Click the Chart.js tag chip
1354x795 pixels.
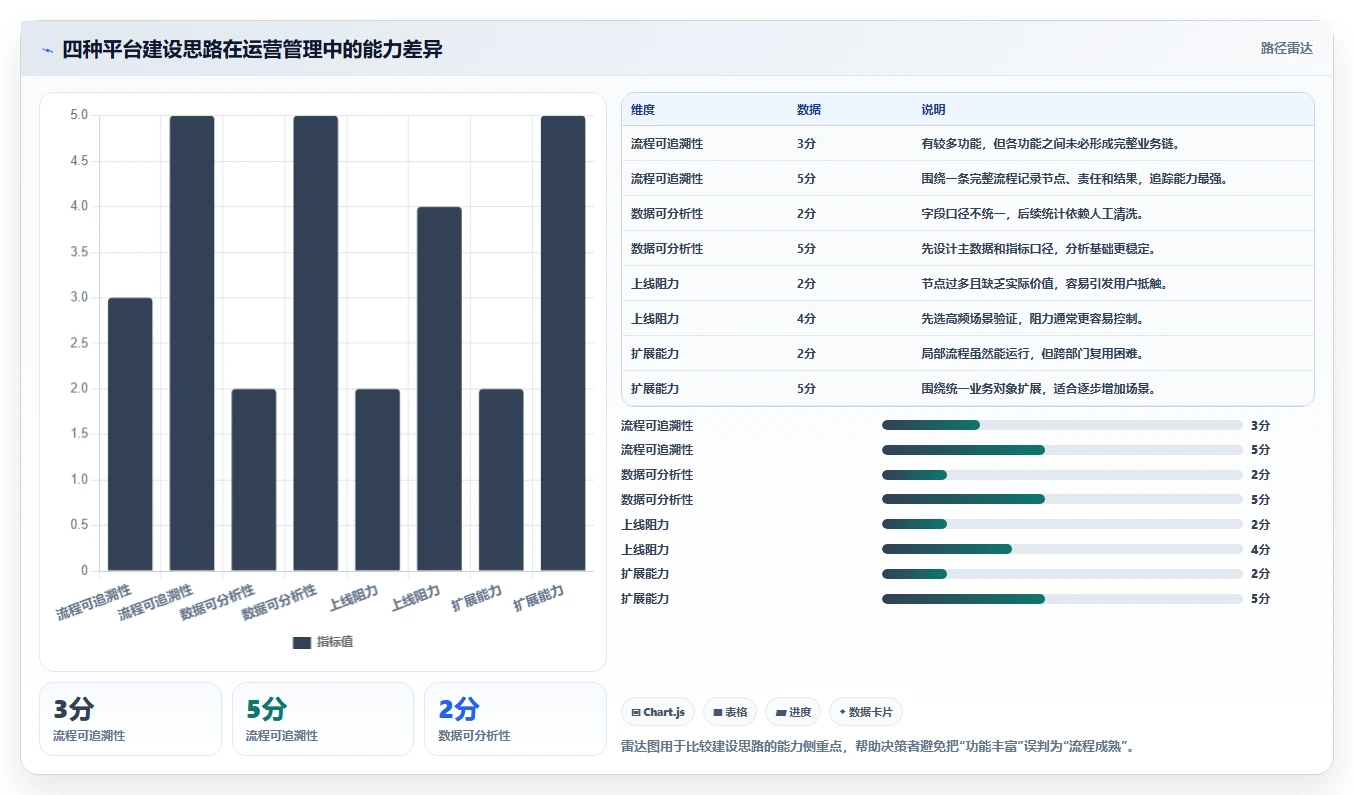(x=658, y=712)
